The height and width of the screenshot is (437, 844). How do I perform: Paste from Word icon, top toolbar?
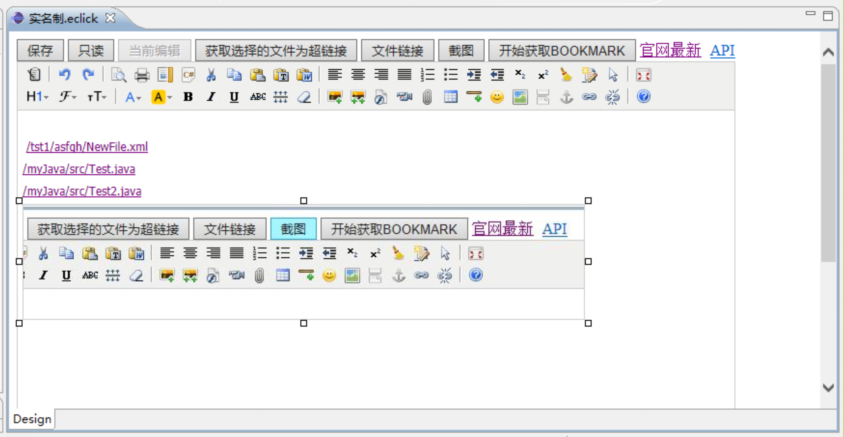tap(304, 75)
